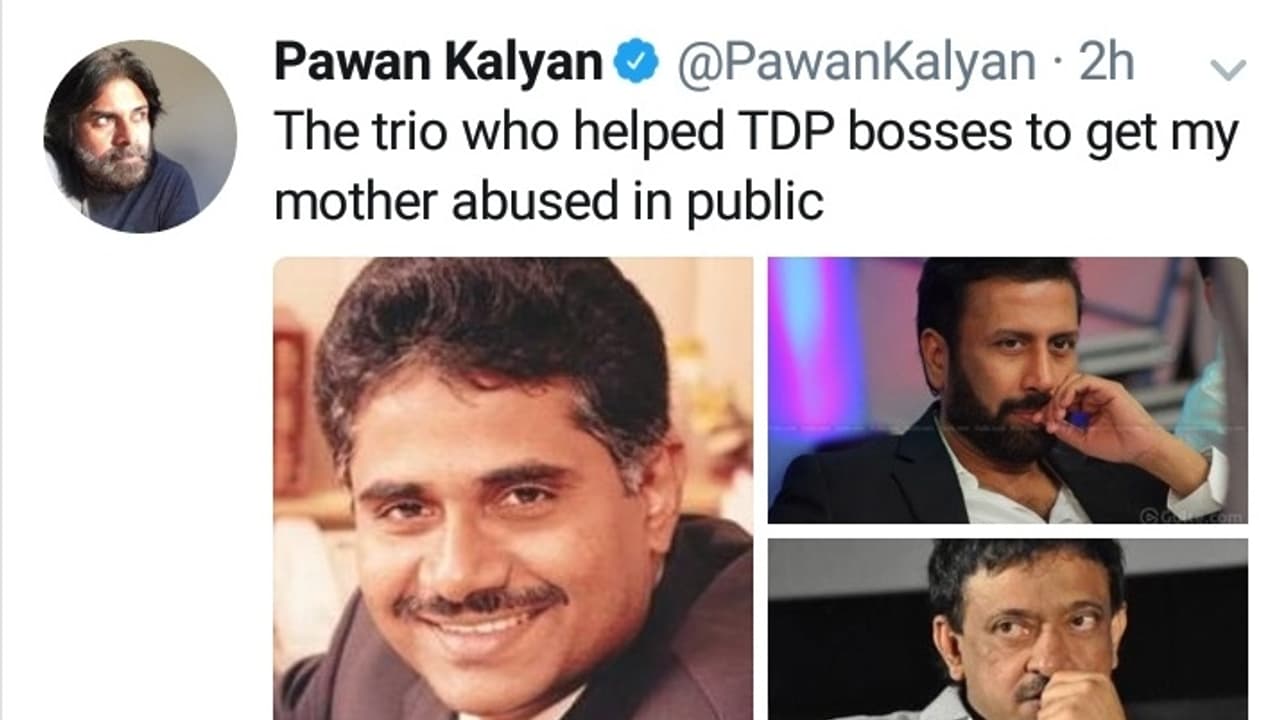The width and height of the screenshot is (1280, 720).
Task: Open the "Pawan Kalyan" display name
Action: [x=438, y=64]
